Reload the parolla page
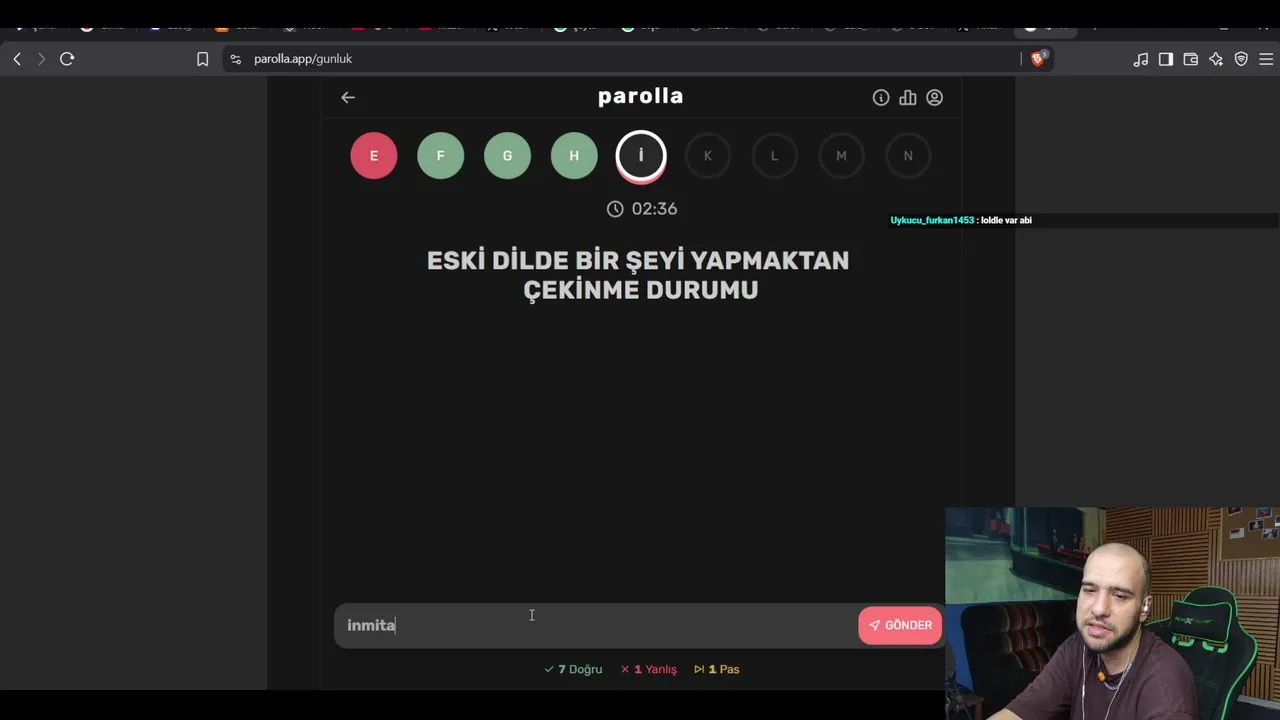Image resolution: width=1280 pixels, height=720 pixels. pos(67,59)
